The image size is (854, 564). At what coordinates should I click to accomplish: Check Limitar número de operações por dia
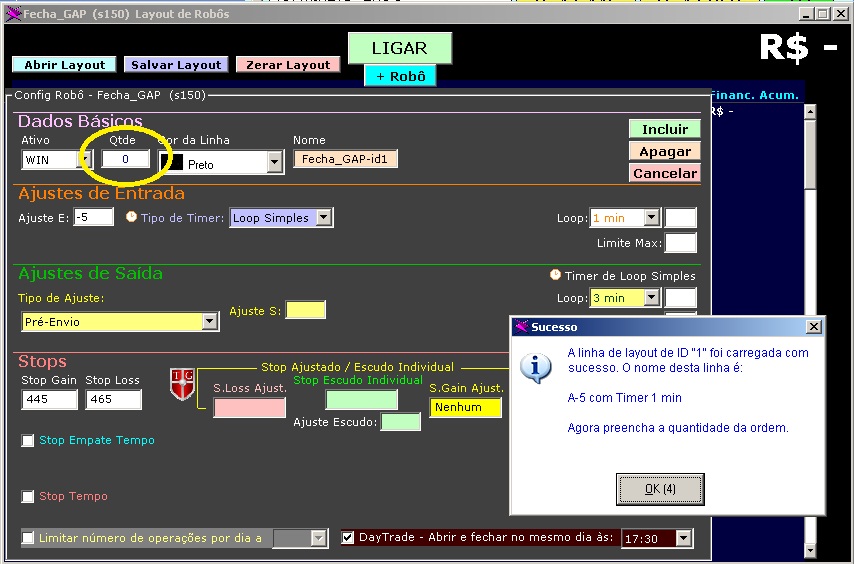(x=28, y=538)
